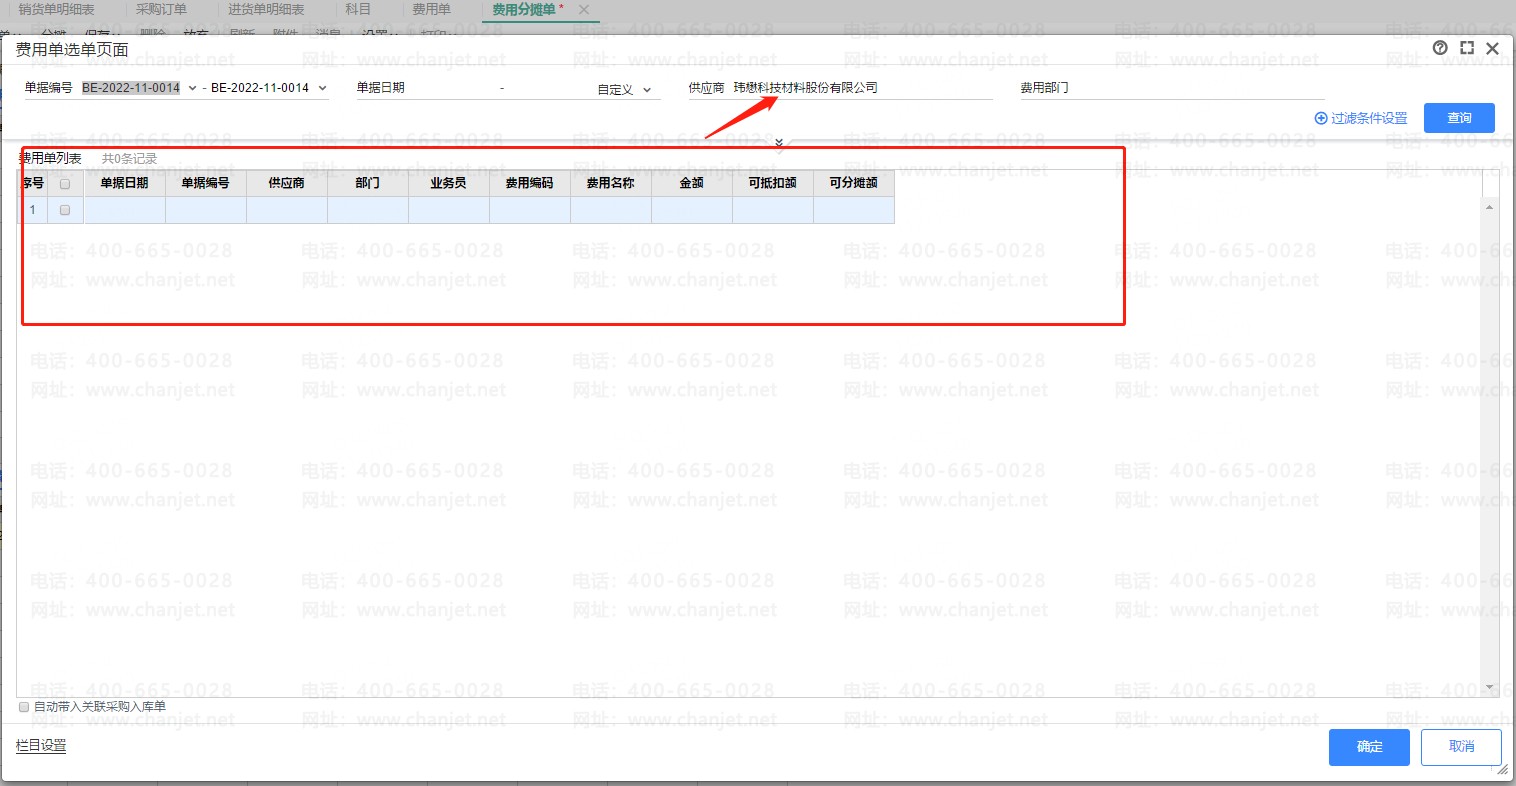Image resolution: width=1516 pixels, height=786 pixels.
Task: Open the 栏目设置 link
Action: pyautogui.click(x=41, y=746)
